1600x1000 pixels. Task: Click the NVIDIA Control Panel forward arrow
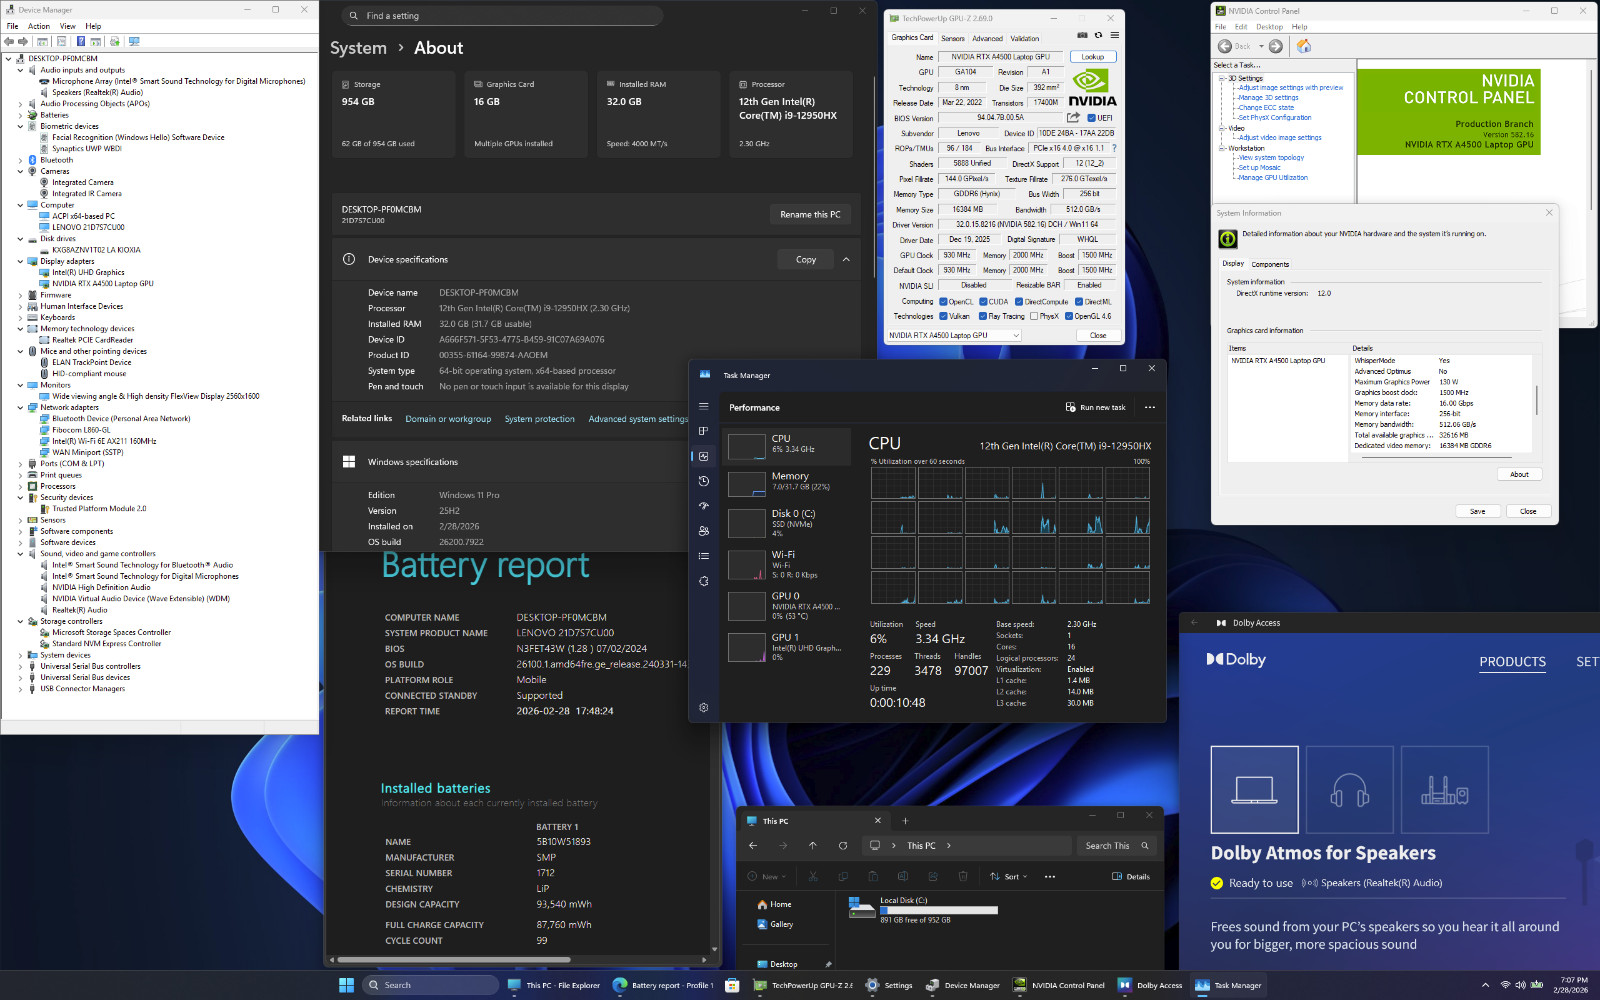coord(1276,46)
